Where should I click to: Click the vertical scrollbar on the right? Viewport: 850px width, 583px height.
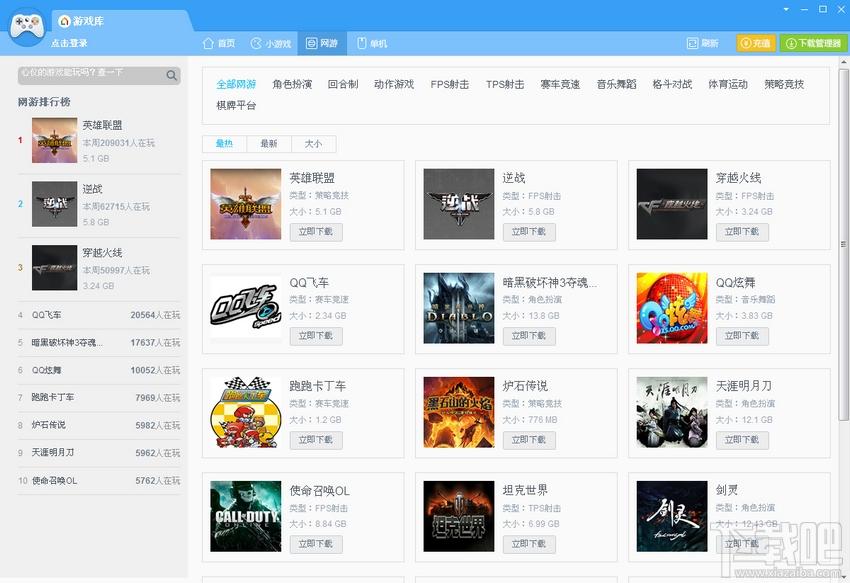pyautogui.click(x=843, y=244)
